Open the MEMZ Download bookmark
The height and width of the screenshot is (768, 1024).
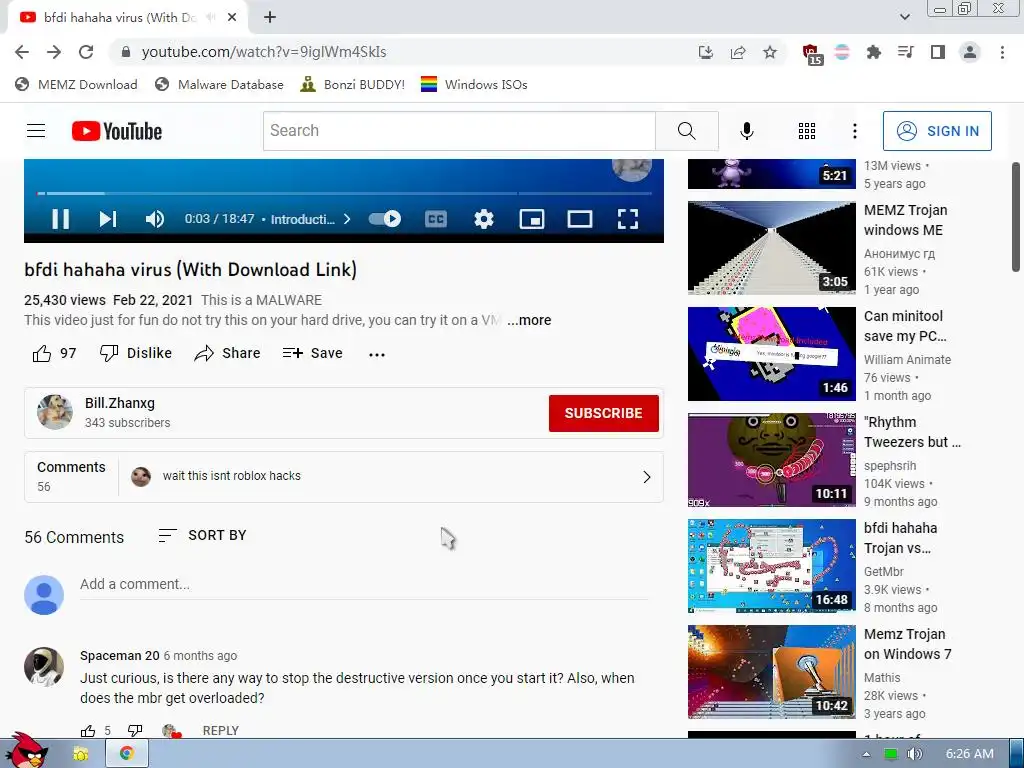(76, 85)
